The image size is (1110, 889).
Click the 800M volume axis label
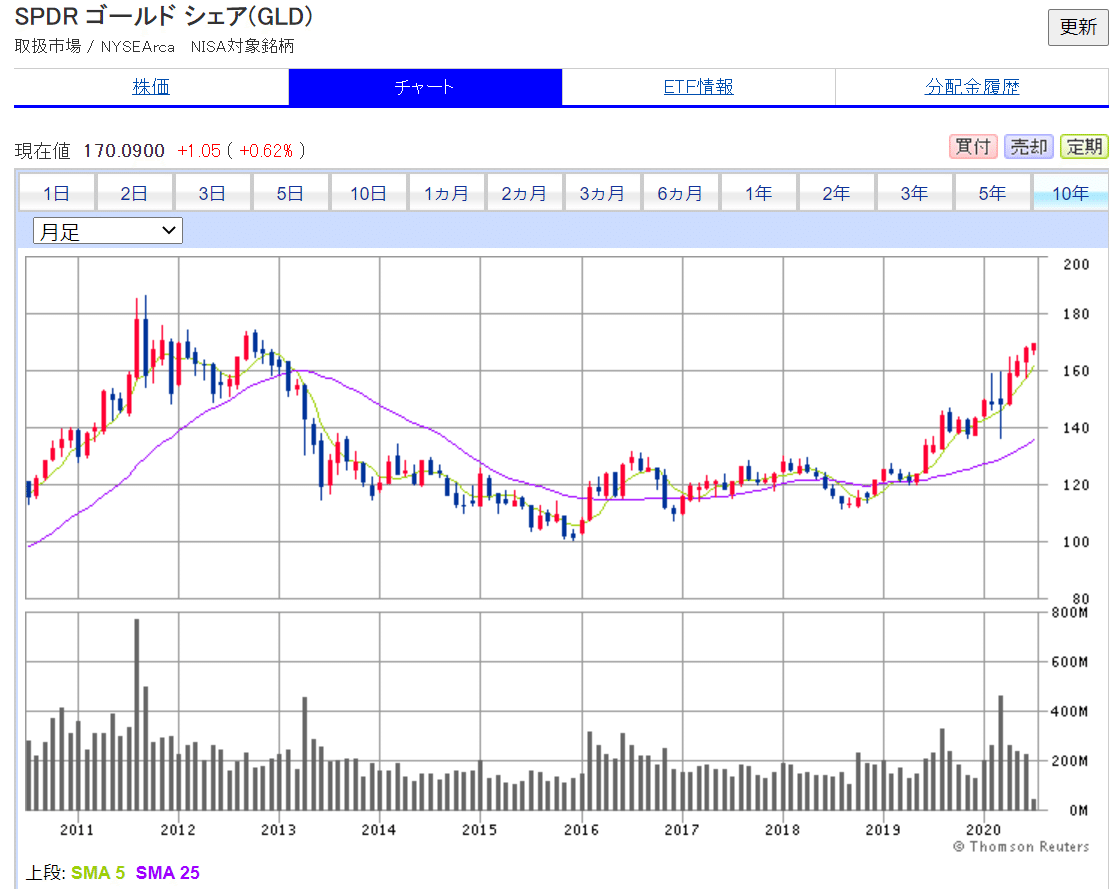point(1070,612)
